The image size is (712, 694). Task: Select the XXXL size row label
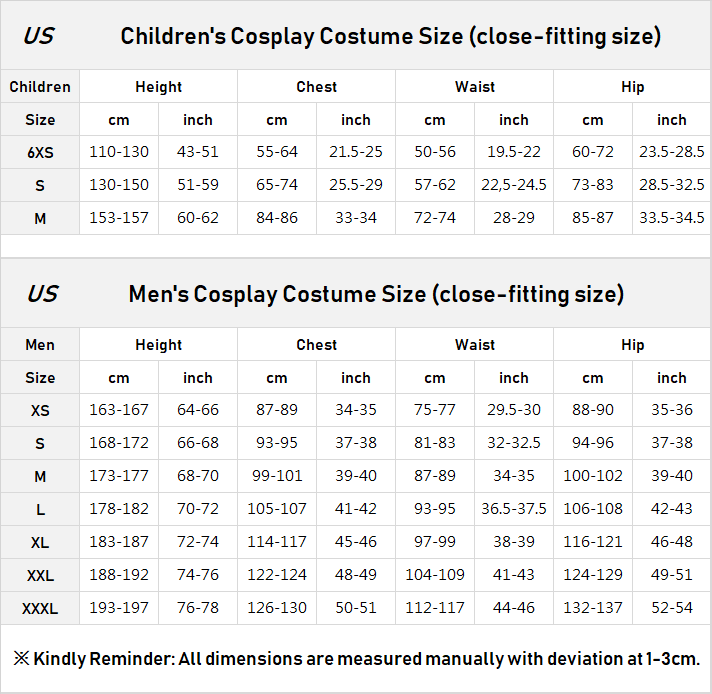[x=40, y=608]
